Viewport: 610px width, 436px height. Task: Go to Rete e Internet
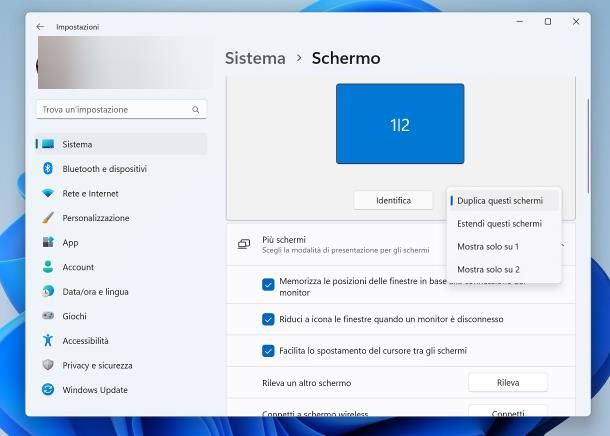tap(121, 193)
